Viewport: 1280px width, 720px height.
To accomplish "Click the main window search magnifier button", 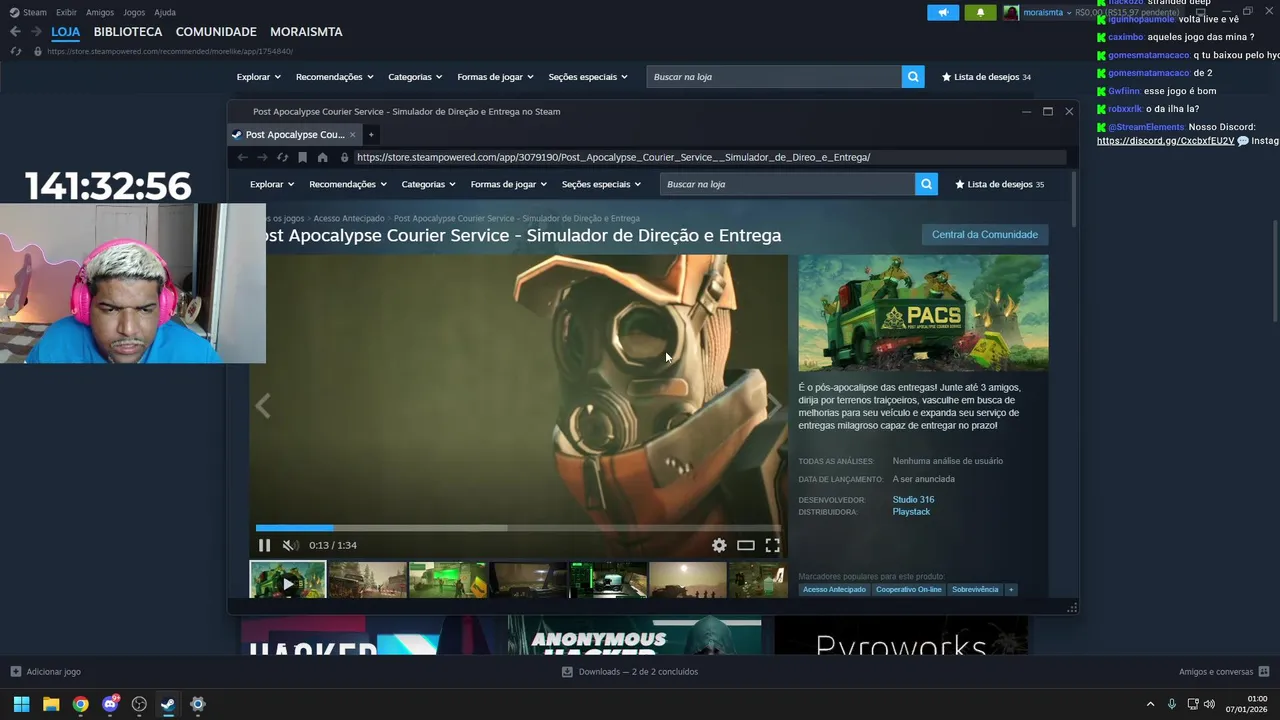I will click(x=913, y=77).
